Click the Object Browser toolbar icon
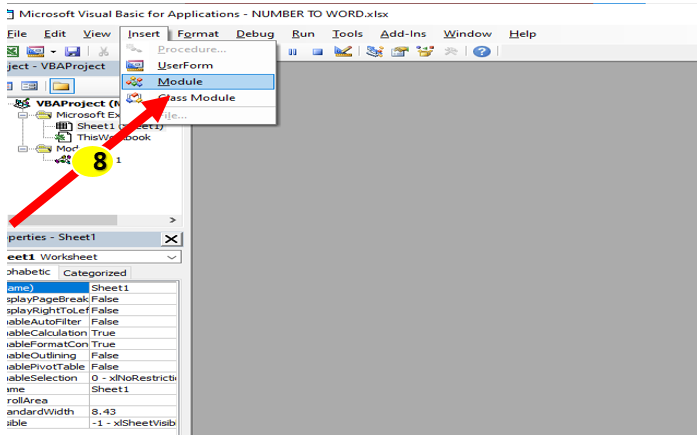The image size is (697, 445). (425, 52)
